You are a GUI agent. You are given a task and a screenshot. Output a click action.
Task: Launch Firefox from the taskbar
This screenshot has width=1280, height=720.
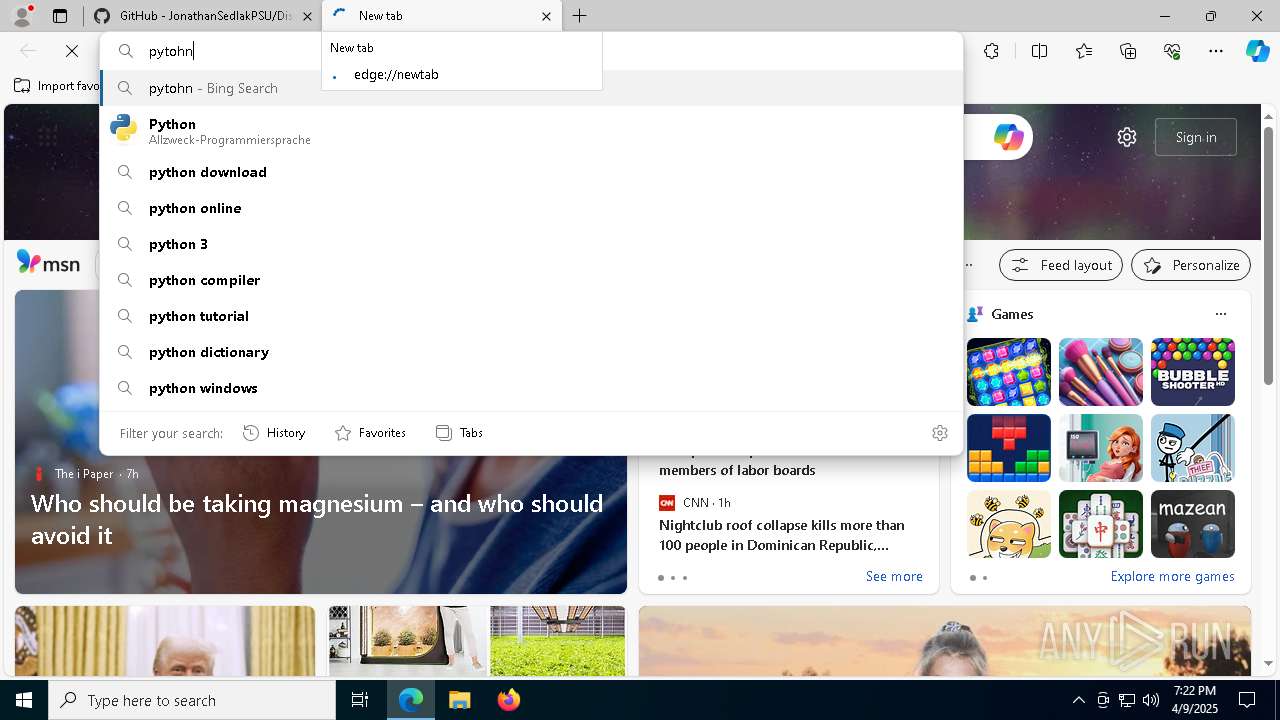tap(509, 700)
